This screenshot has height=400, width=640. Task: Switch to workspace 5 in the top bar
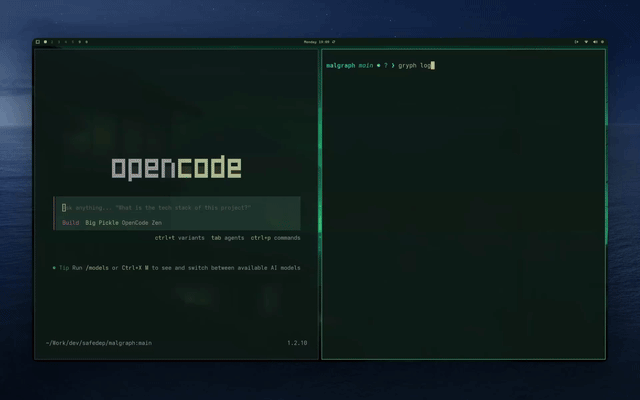pos(73,42)
